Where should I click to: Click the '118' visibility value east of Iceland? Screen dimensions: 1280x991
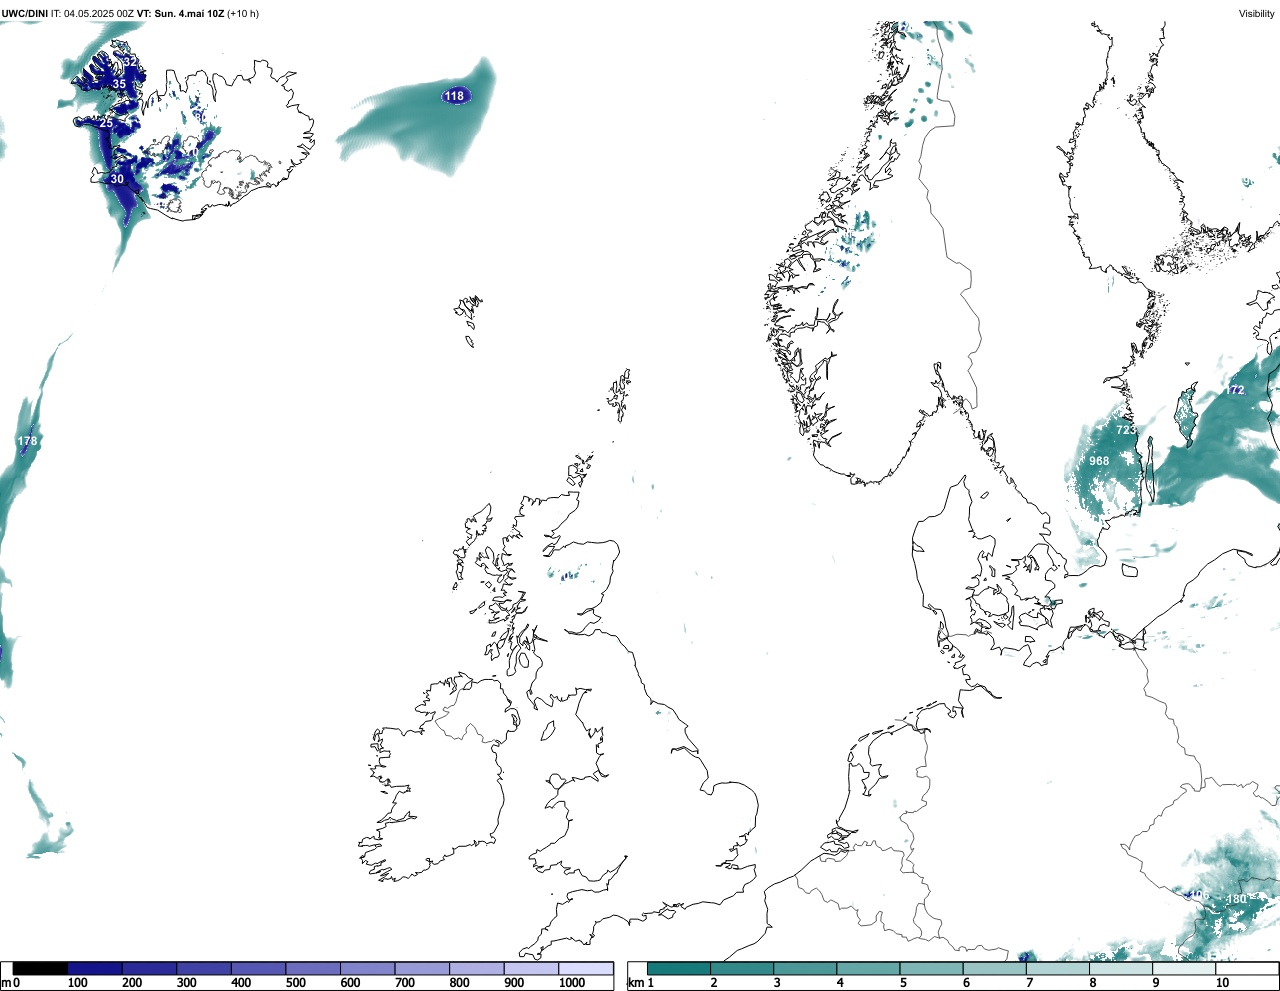454,96
